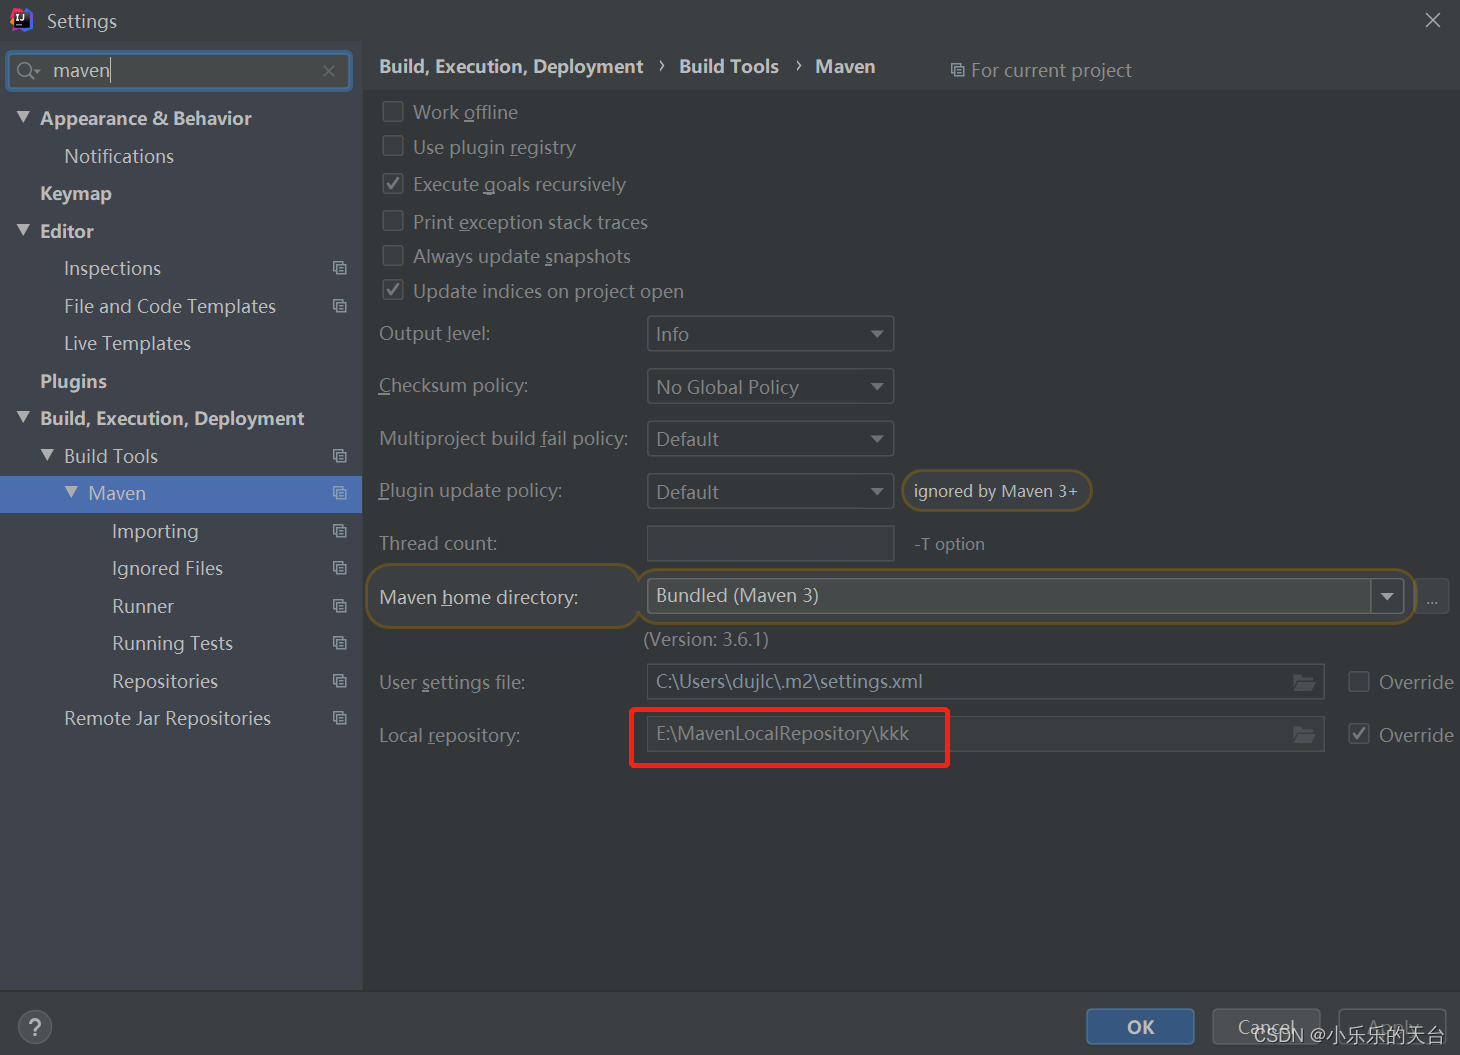This screenshot has height=1055, width=1460.
Task: Click project-level icon on the Maven row
Action: [x=340, y=493]
